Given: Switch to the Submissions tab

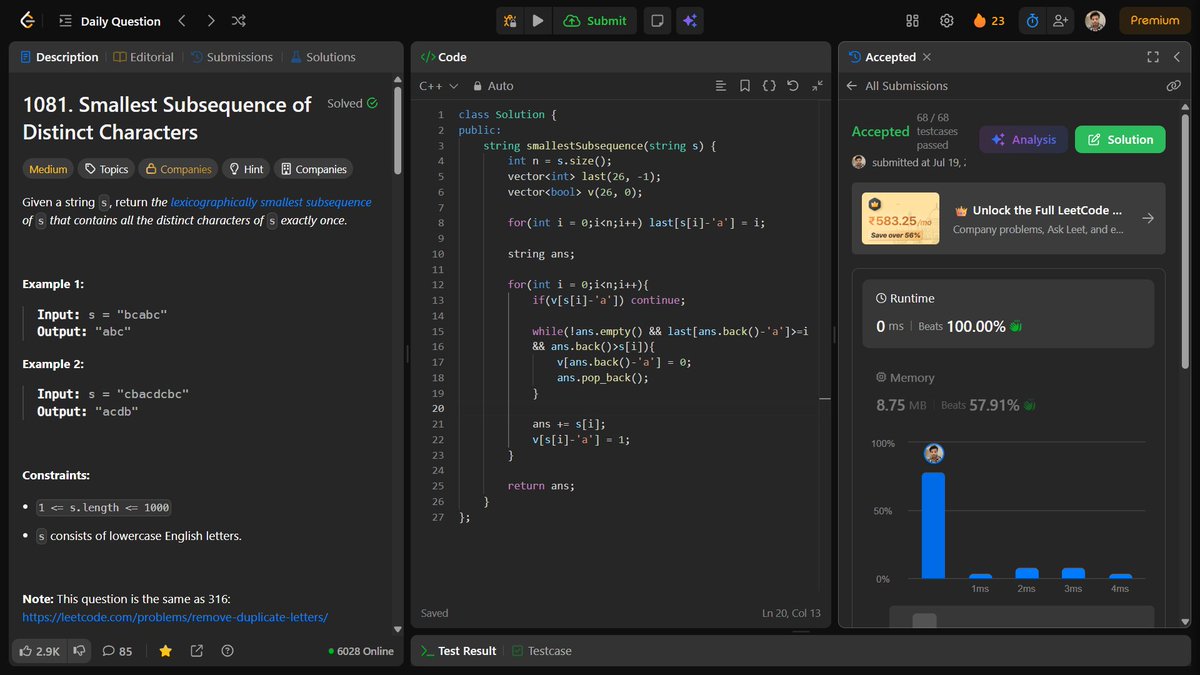Looking at the screenshot, I should pyautogui.click(x=231, y=57).
